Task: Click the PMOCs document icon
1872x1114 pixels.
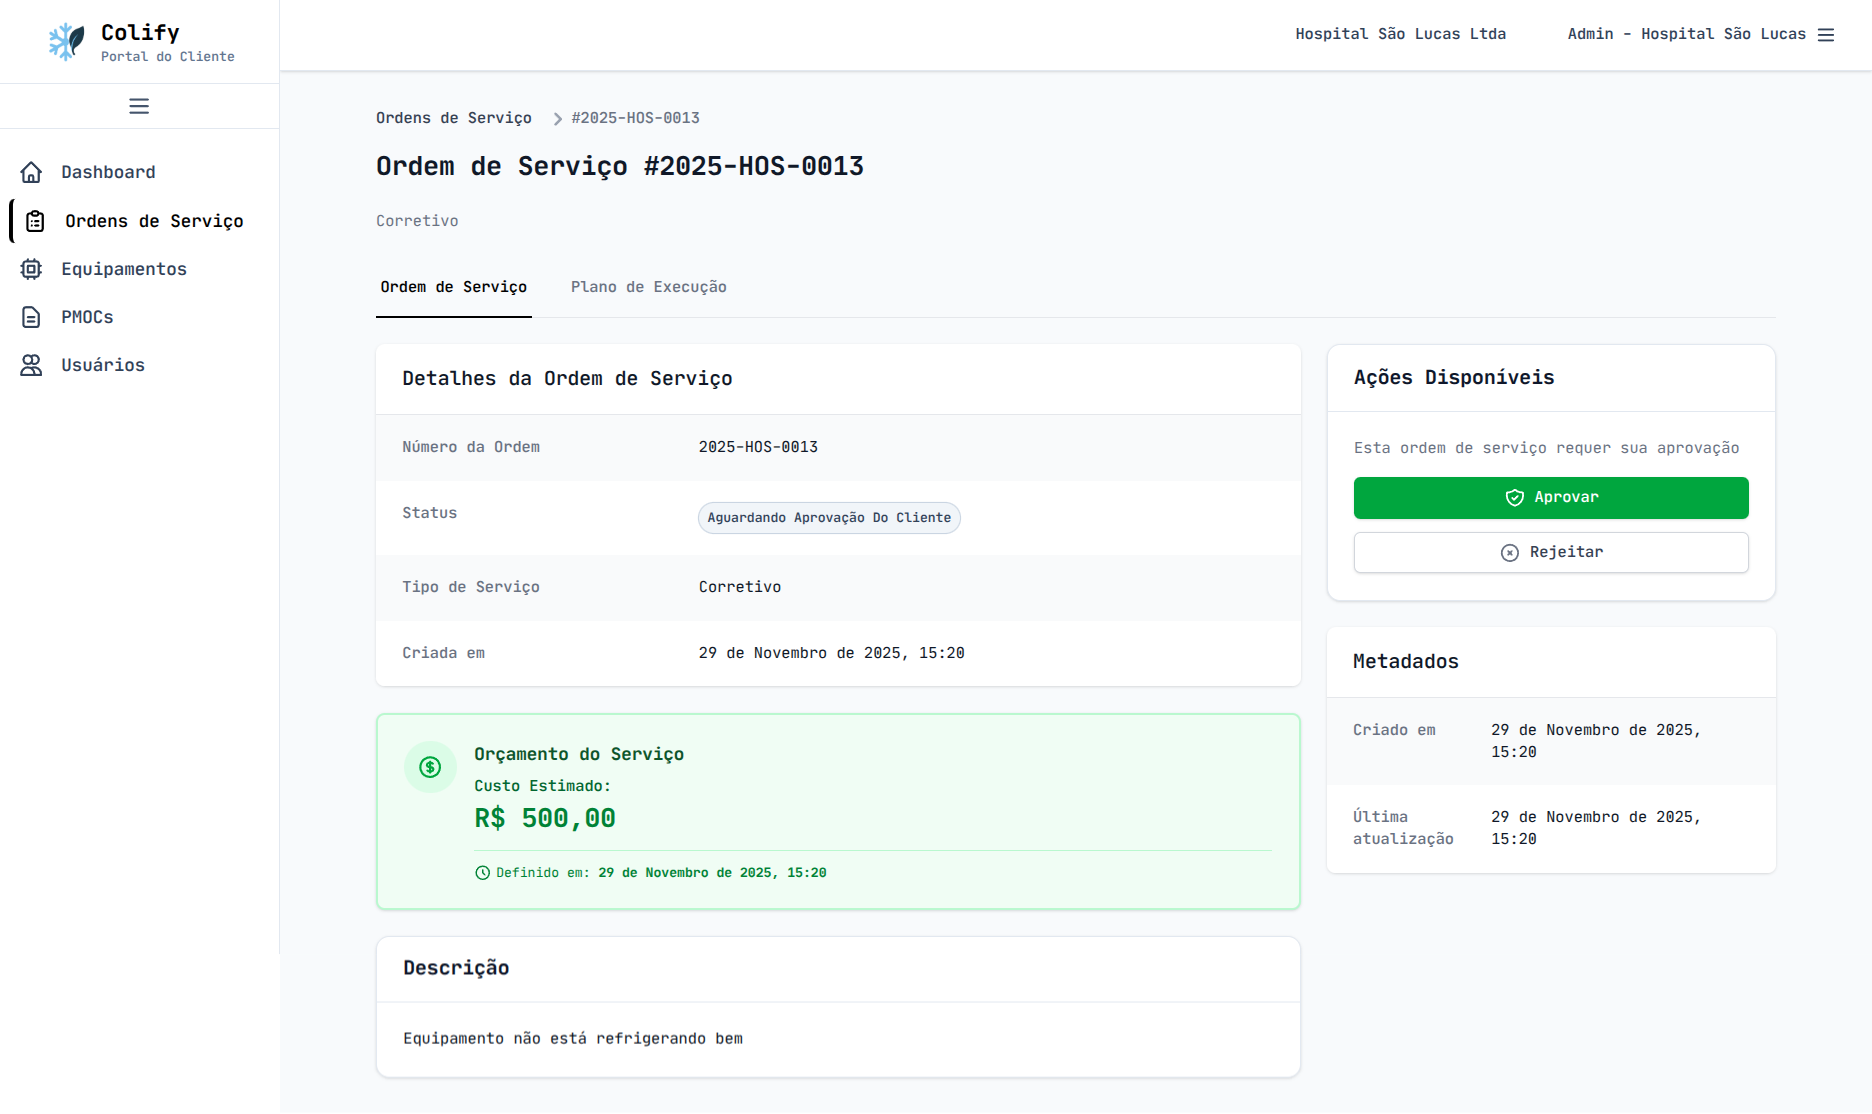Action: click(32, 317)
